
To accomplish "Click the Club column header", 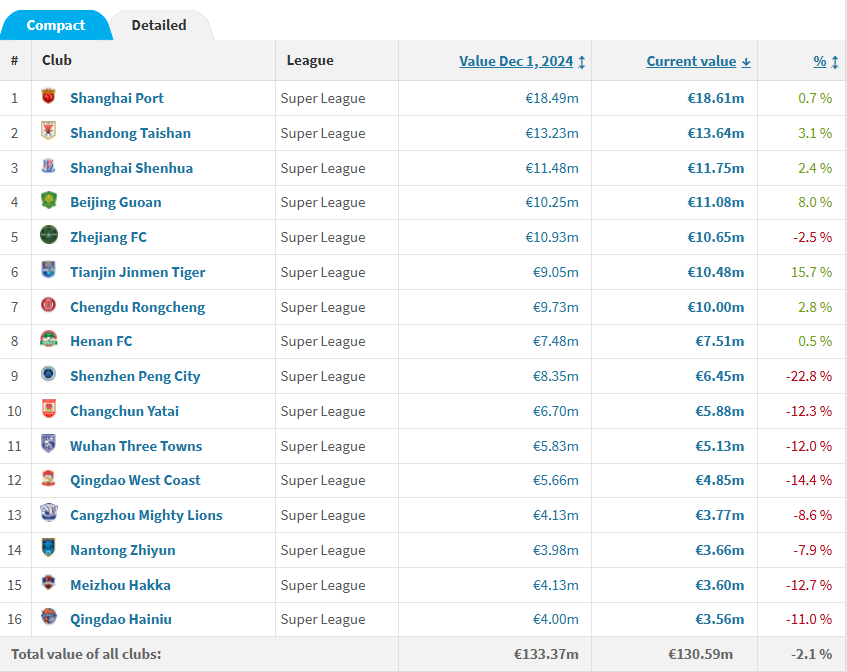I will (x=57, y=61).
